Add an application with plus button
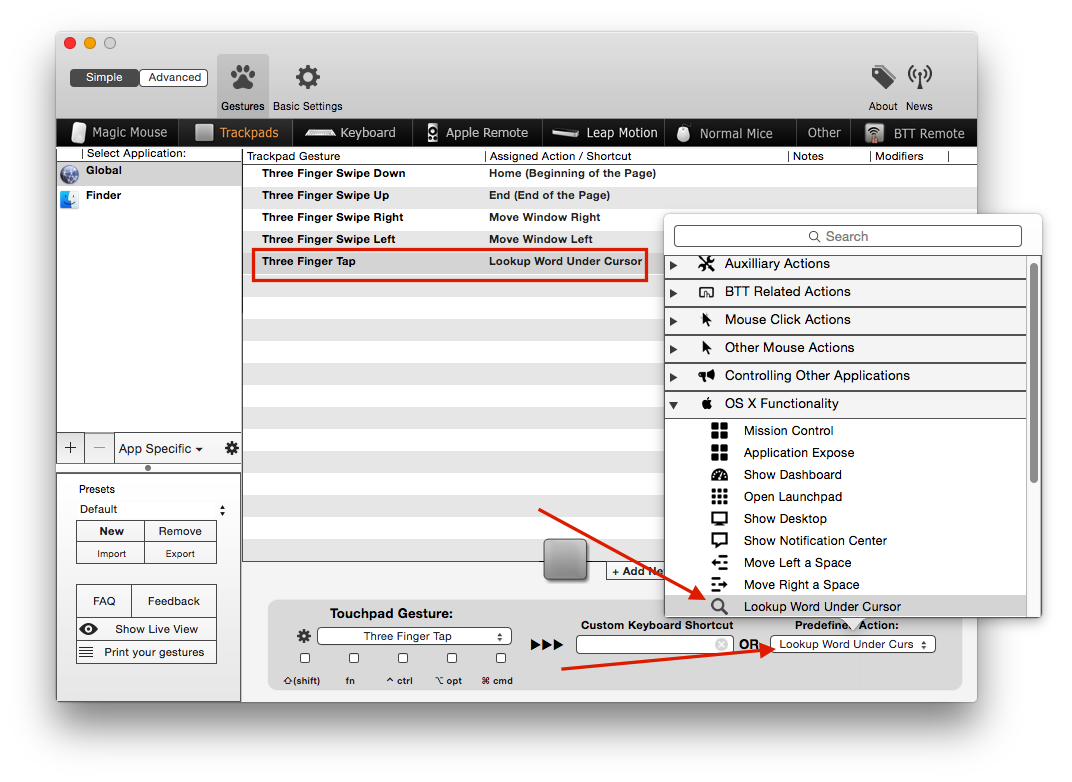The width and height of the screenshot is (1072, 782). 70,448
